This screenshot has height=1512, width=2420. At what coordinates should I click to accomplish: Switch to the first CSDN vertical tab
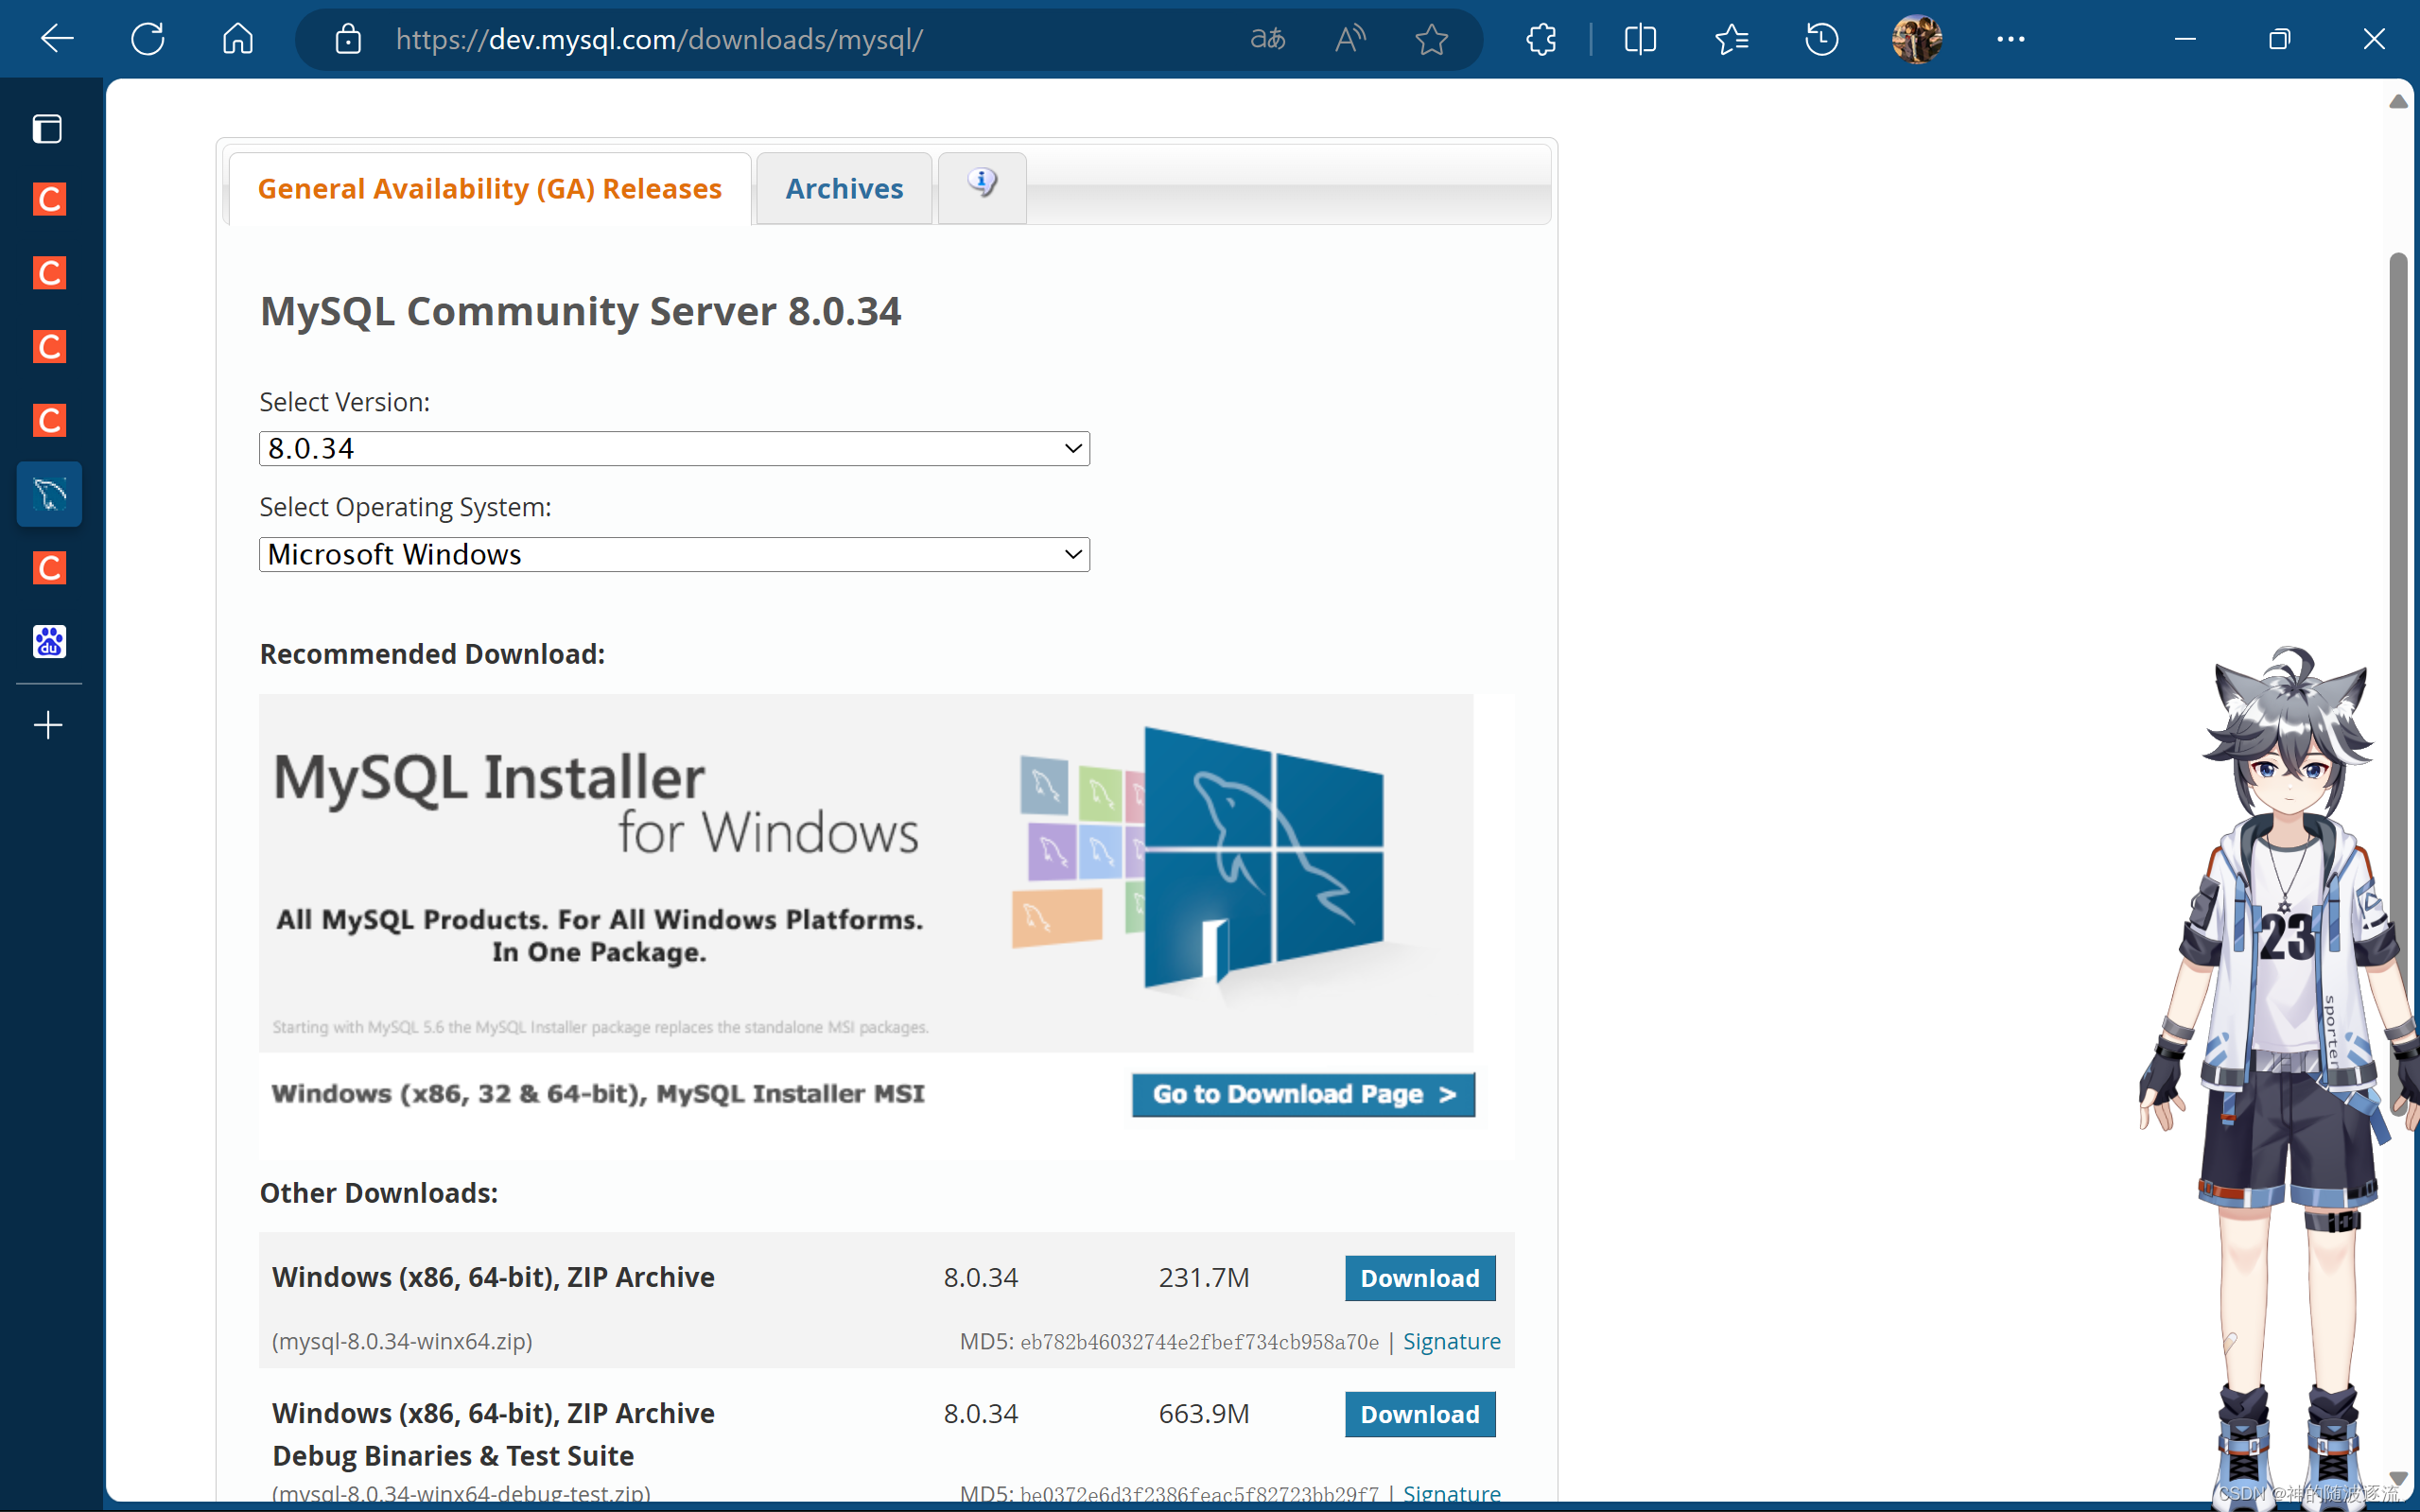coord(49,199)
